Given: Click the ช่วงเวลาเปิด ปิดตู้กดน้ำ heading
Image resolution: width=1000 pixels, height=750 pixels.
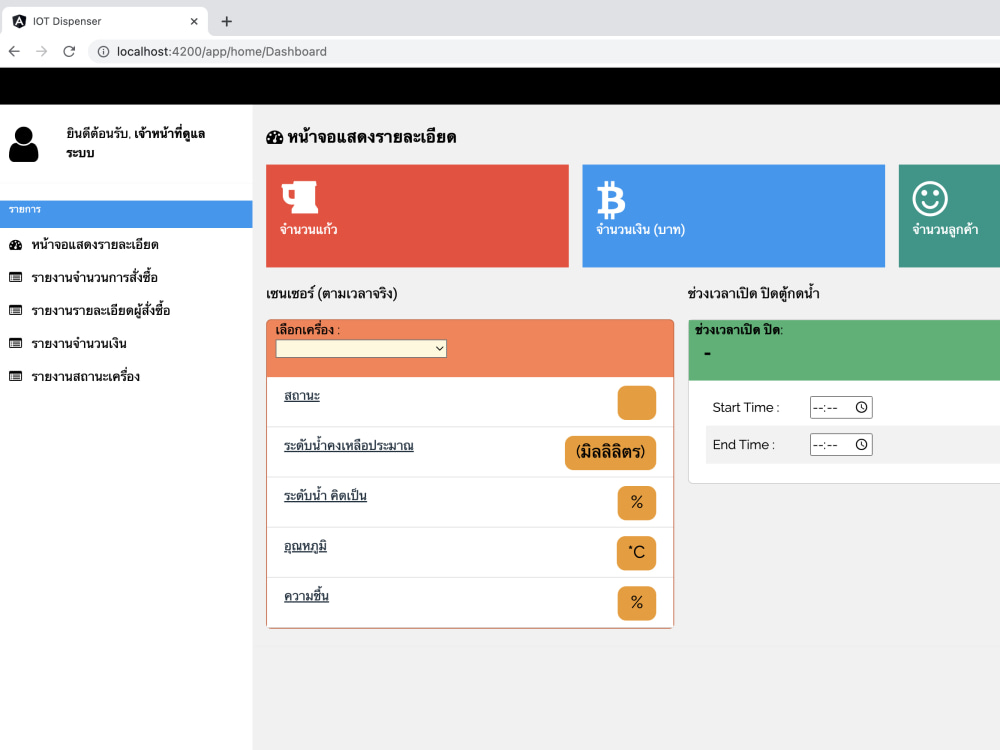Looking at the screenshot, I should (x=753, y=294).
